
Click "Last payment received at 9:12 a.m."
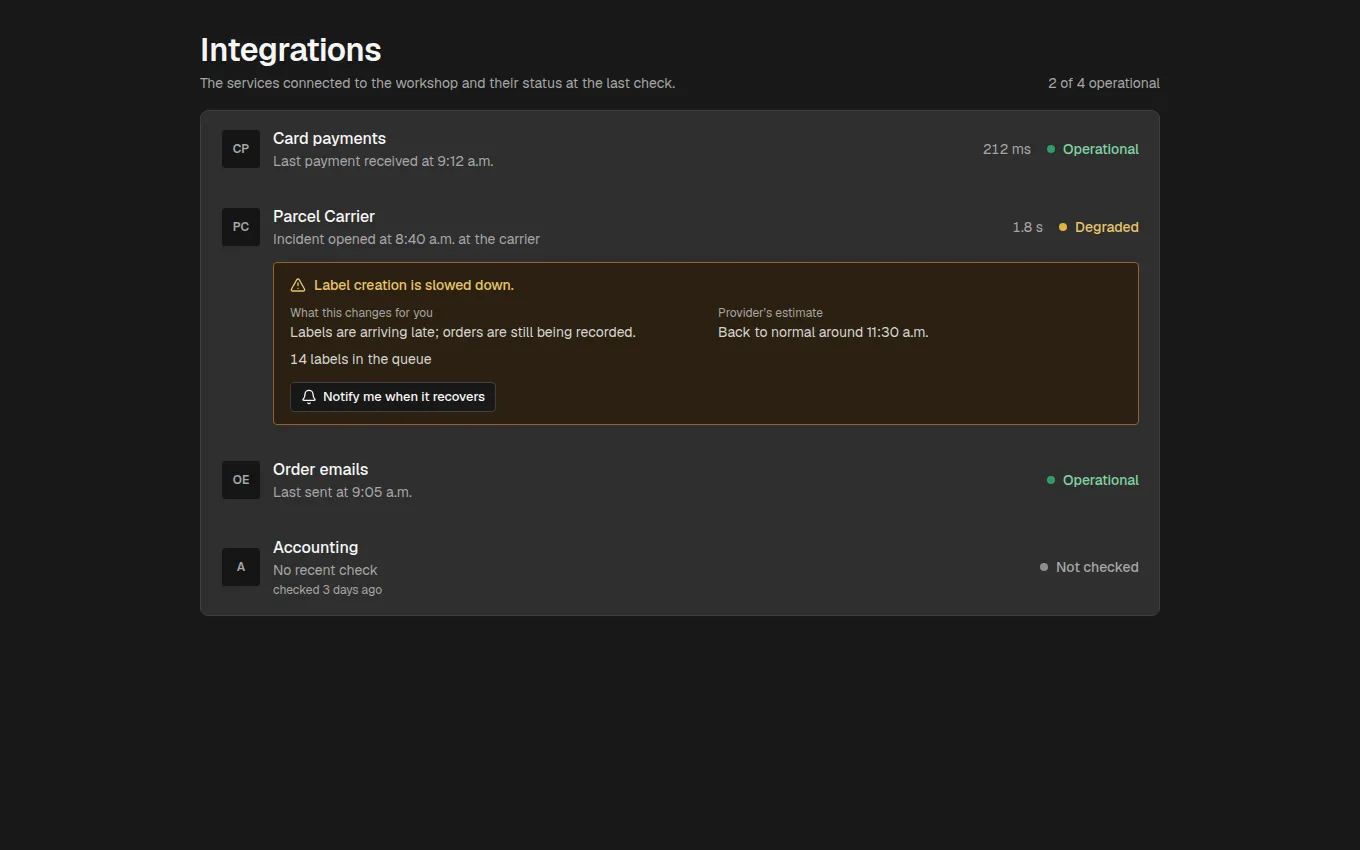tap(383, 161)
